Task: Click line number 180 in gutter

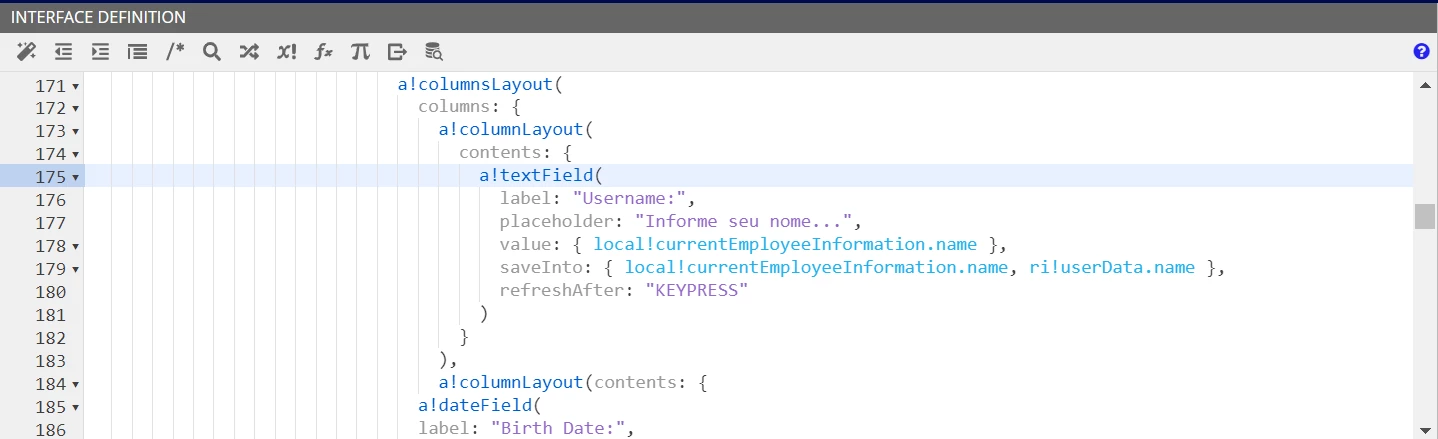Action: (50, 292)
